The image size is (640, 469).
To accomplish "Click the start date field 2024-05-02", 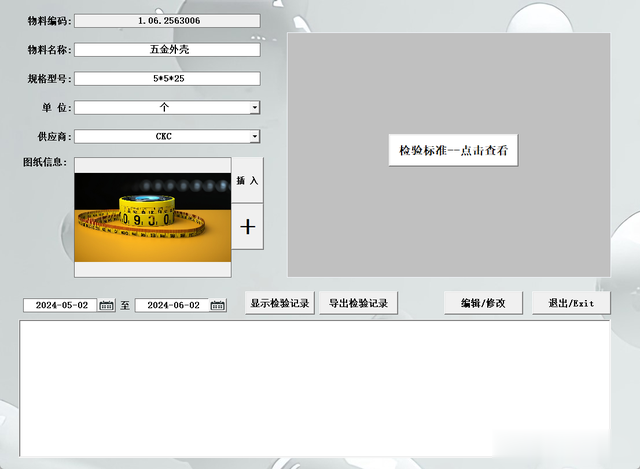I will 60,305.
